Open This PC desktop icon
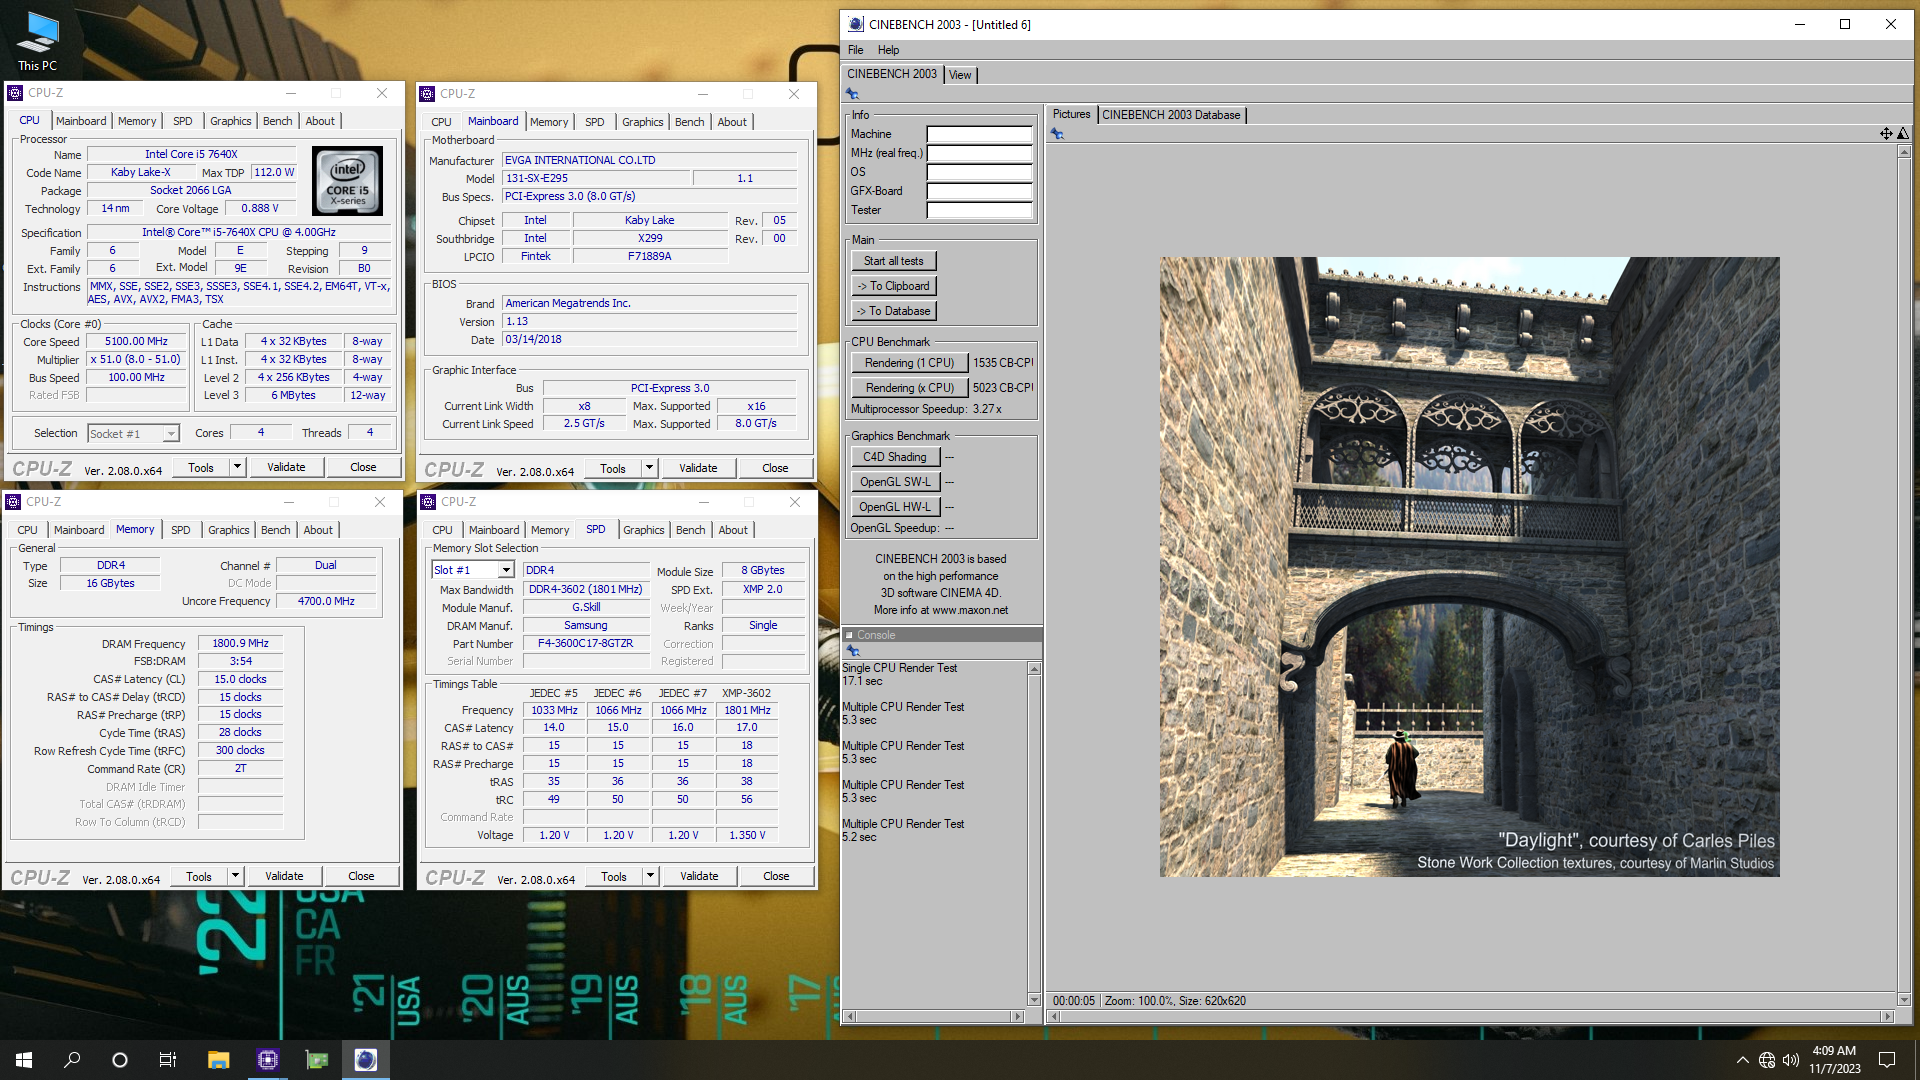Image resolution: width=1920 pixels, height=1080 pixels. 37,41
